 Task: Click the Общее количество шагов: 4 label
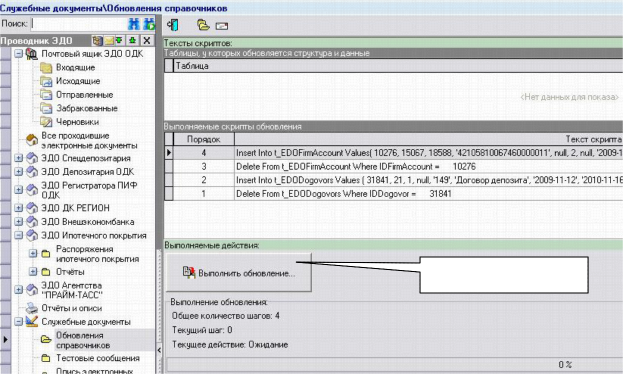tap(226, 316)
